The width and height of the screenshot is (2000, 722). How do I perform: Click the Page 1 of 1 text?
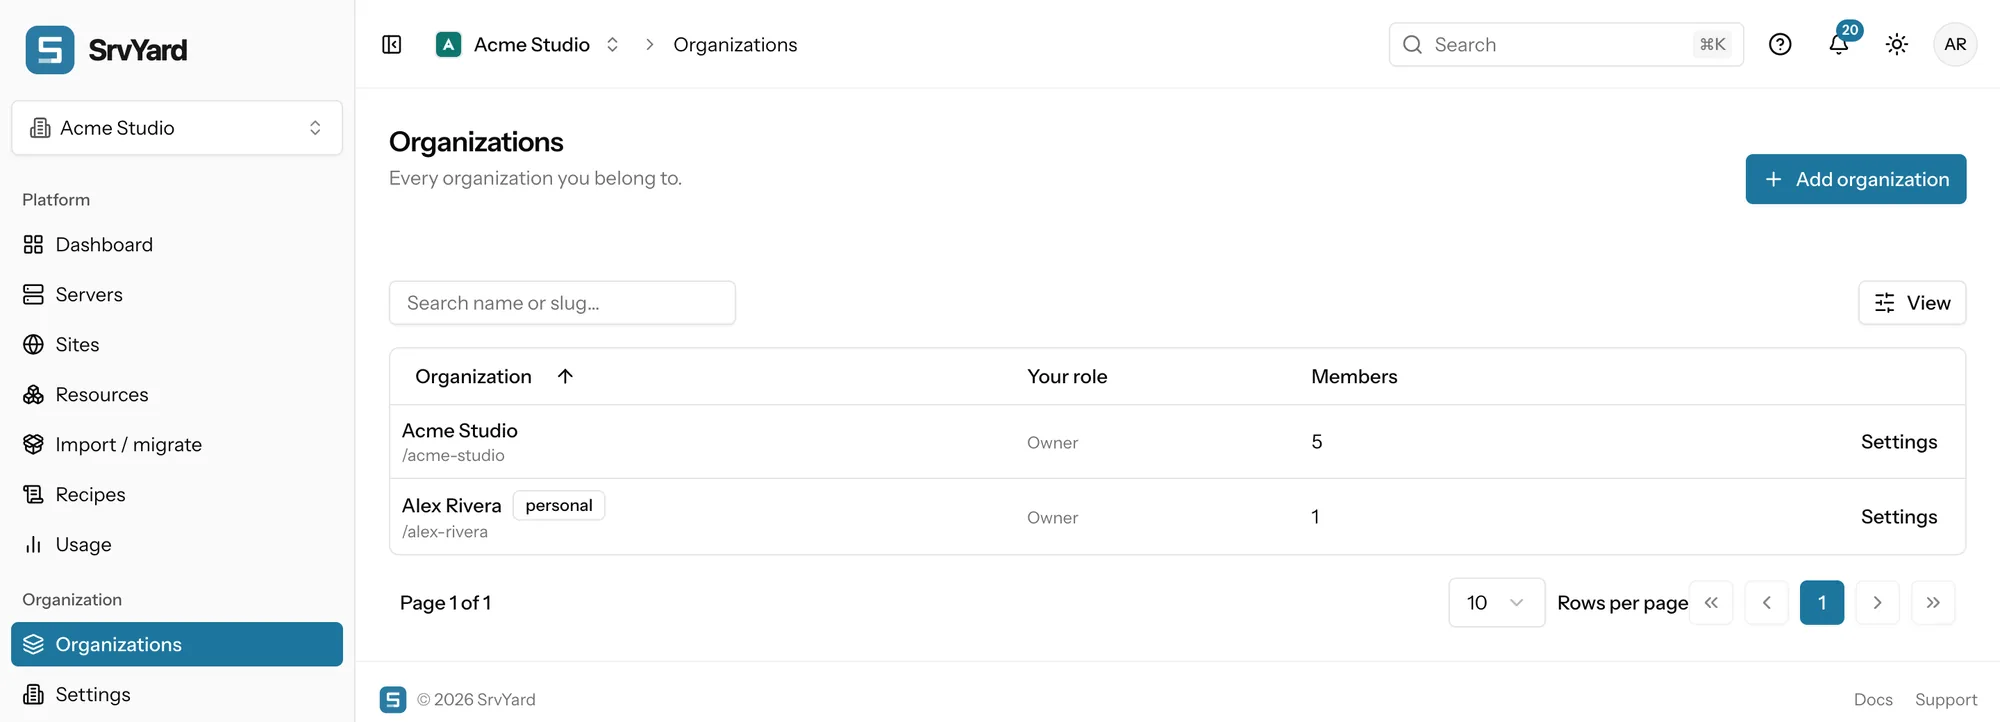click(445, 602)
